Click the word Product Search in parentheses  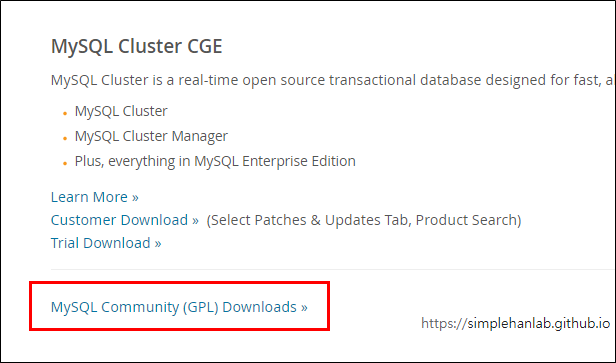coord(468,220)
